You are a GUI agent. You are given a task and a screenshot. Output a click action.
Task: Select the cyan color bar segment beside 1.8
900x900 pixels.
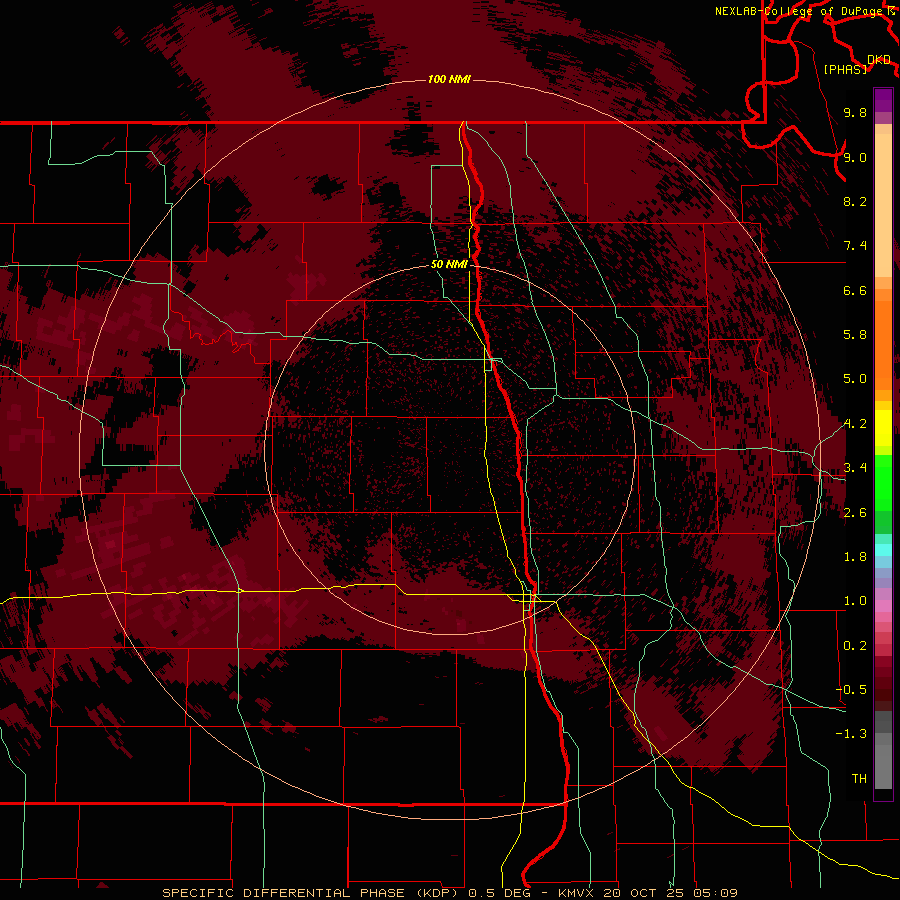point(883,550)
